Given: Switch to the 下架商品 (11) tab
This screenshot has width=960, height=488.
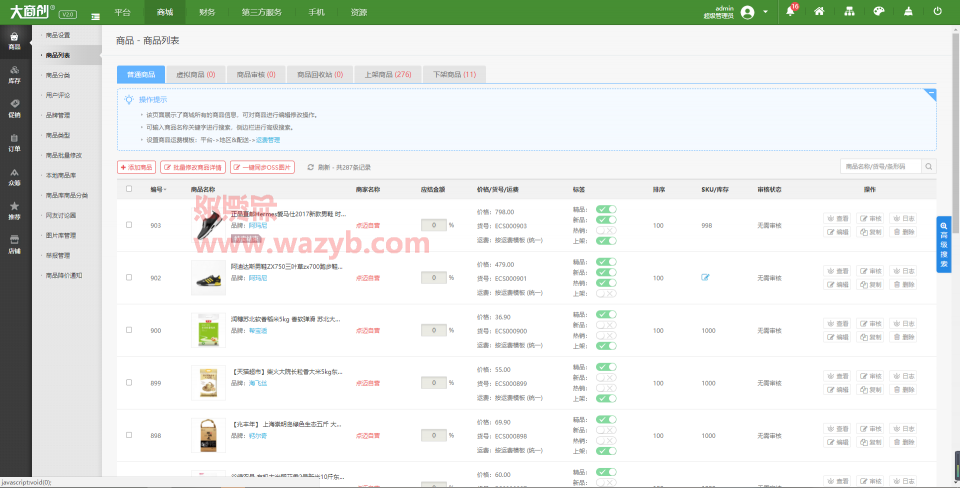Looking at the screenshot, I should point(454,74).
